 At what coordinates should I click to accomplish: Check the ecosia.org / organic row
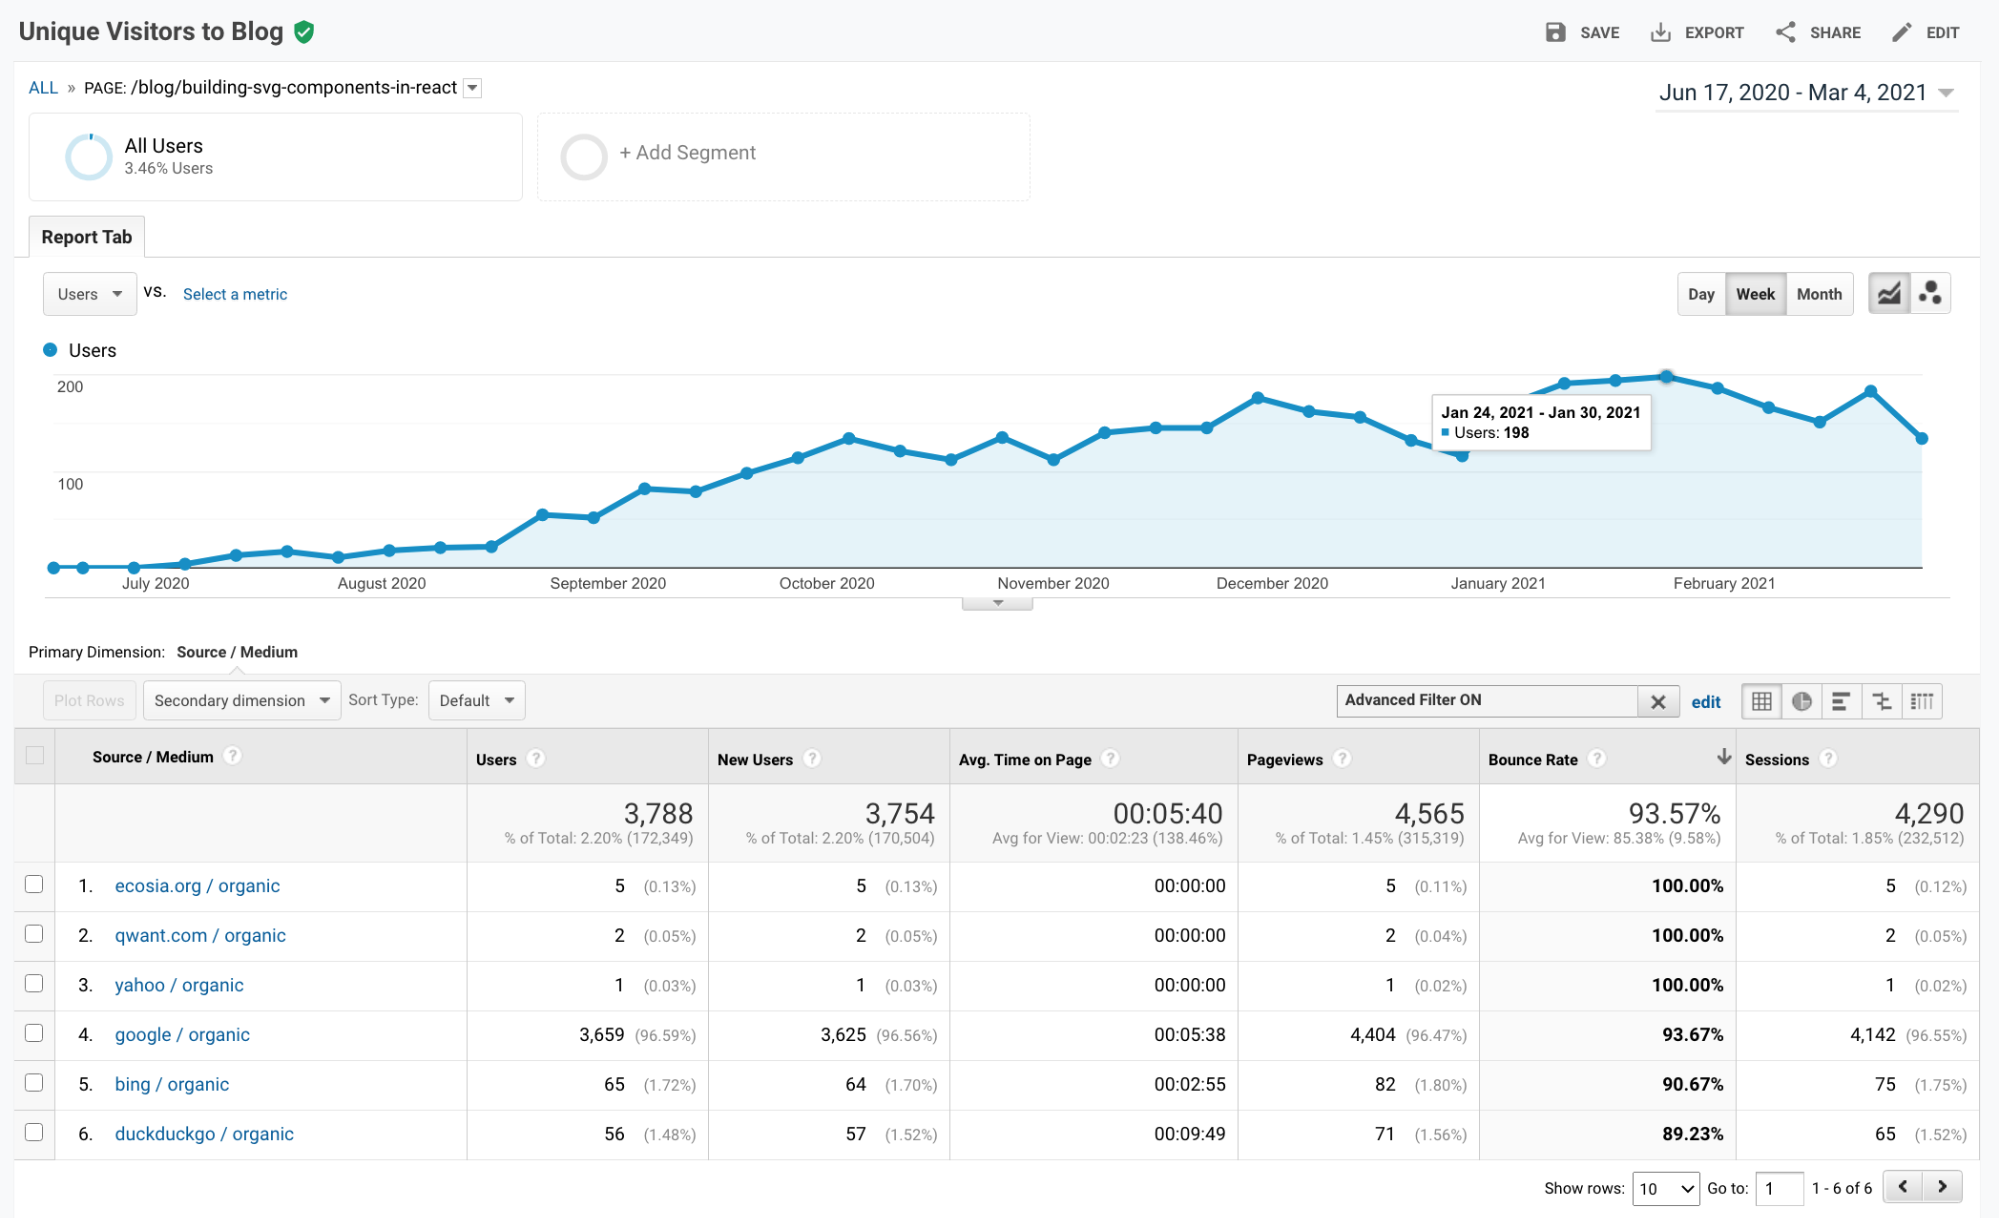[34, 885]
